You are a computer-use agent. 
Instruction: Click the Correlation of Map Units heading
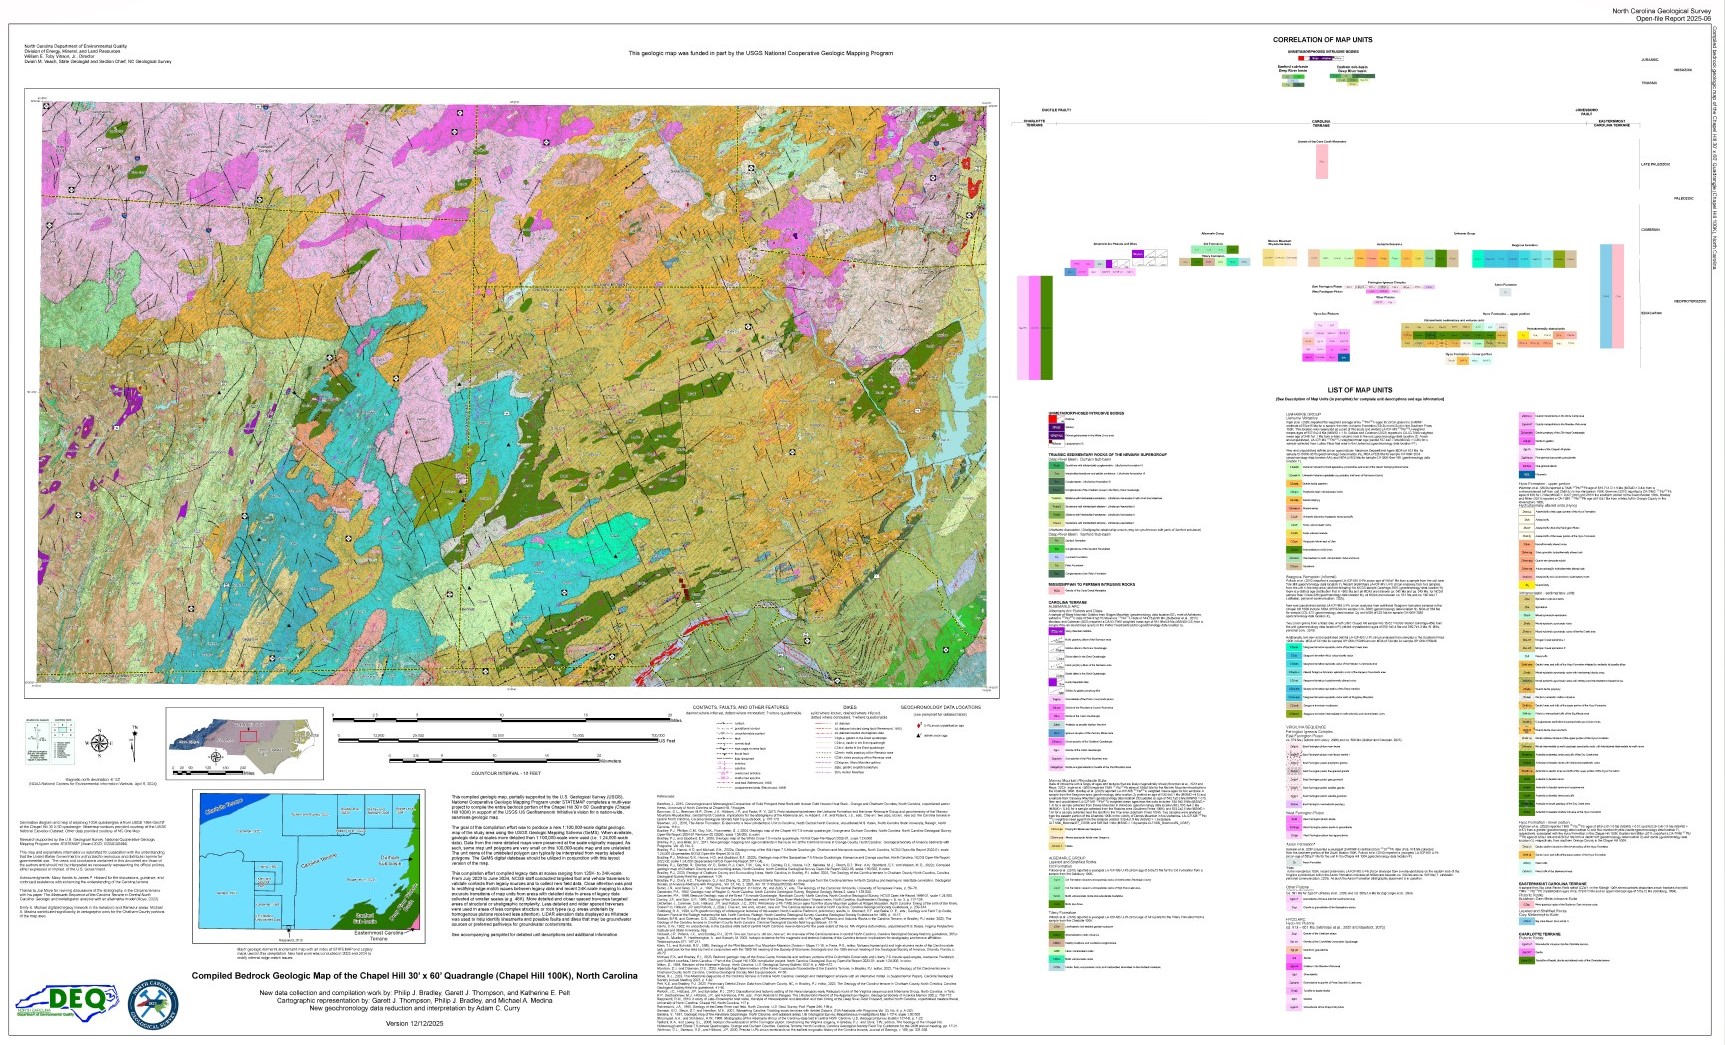tap(1322, 40)
